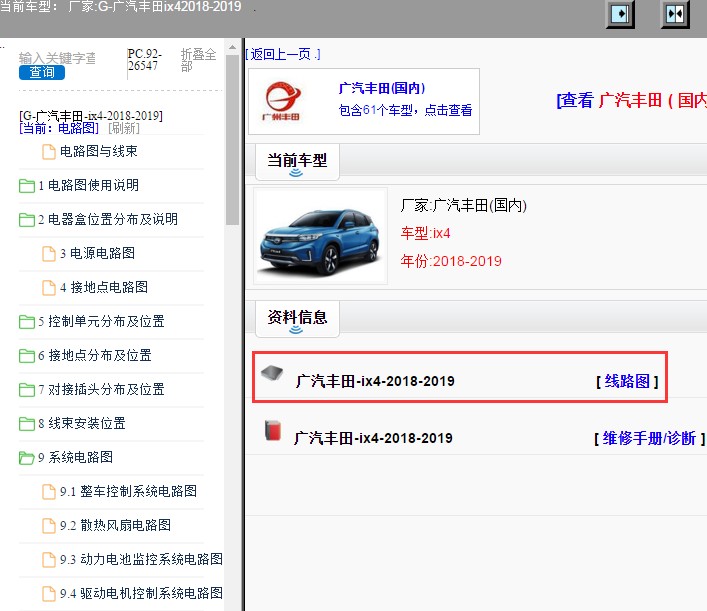707x611 pixels.
Task: Open 9.2 散热风扇电路图
Action: (x=115, y=525)
